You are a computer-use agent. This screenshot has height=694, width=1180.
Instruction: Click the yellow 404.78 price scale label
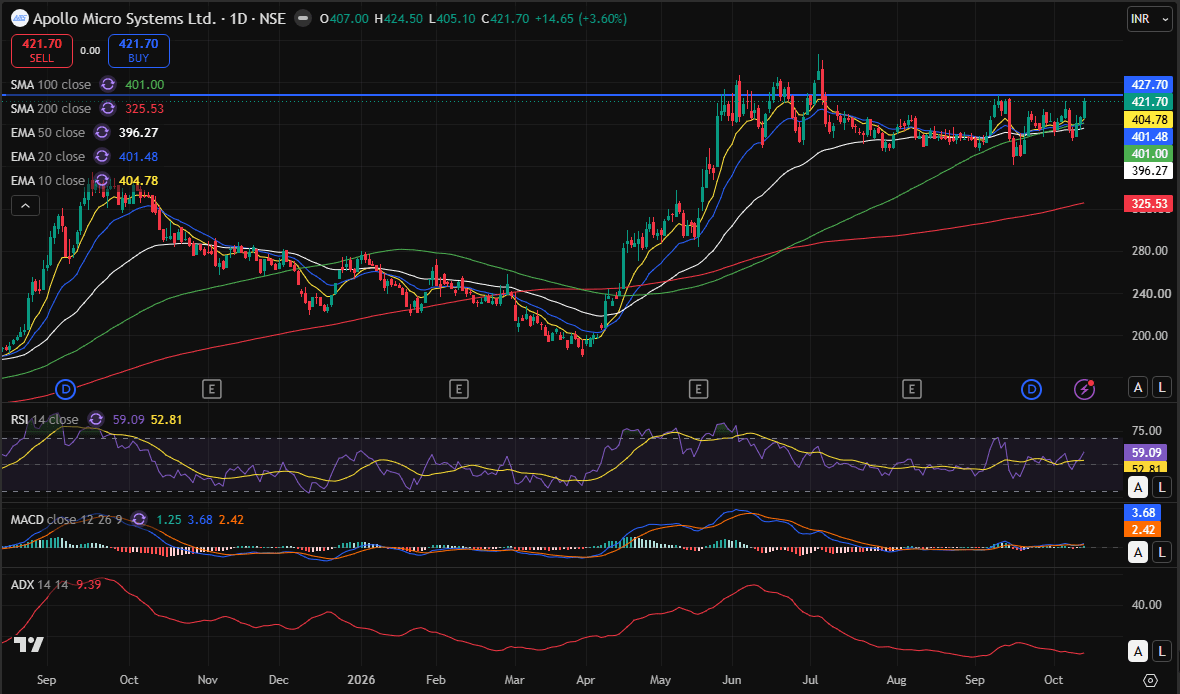1148,119
